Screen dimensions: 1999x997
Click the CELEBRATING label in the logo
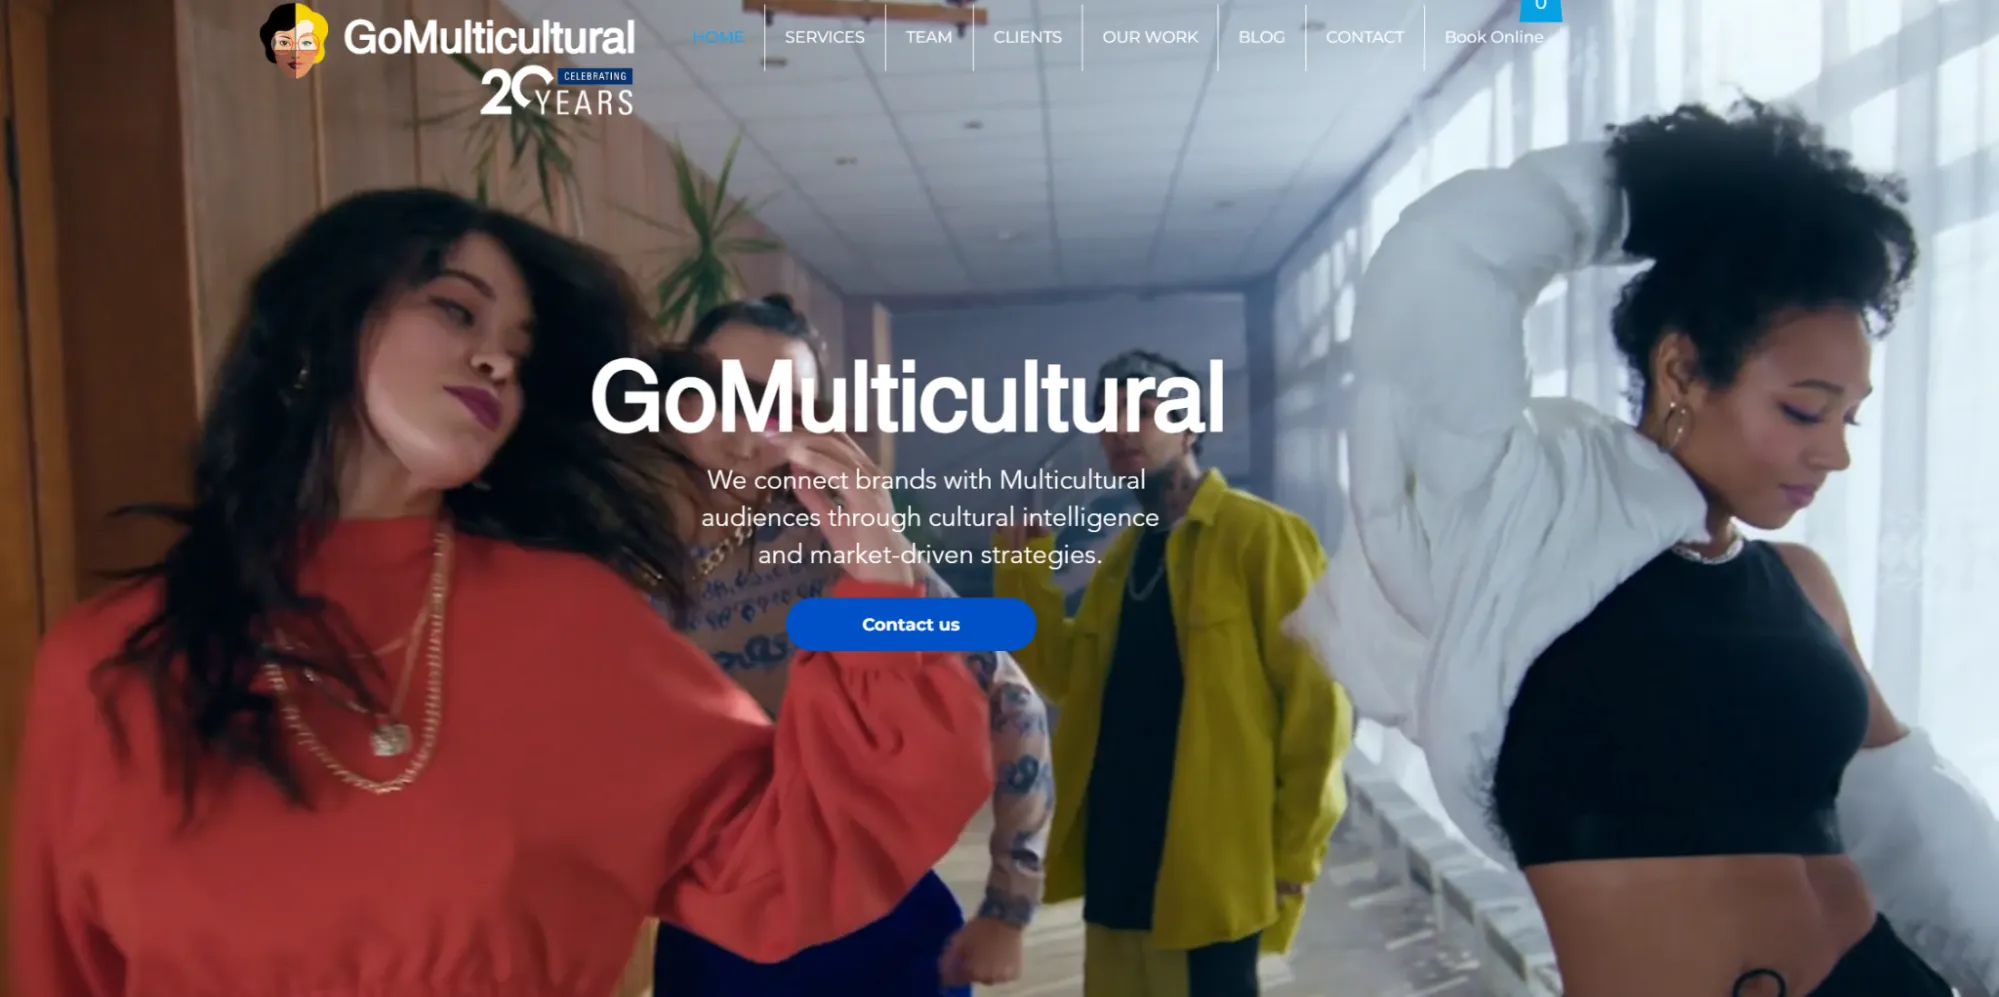click(x=595, y=76)
